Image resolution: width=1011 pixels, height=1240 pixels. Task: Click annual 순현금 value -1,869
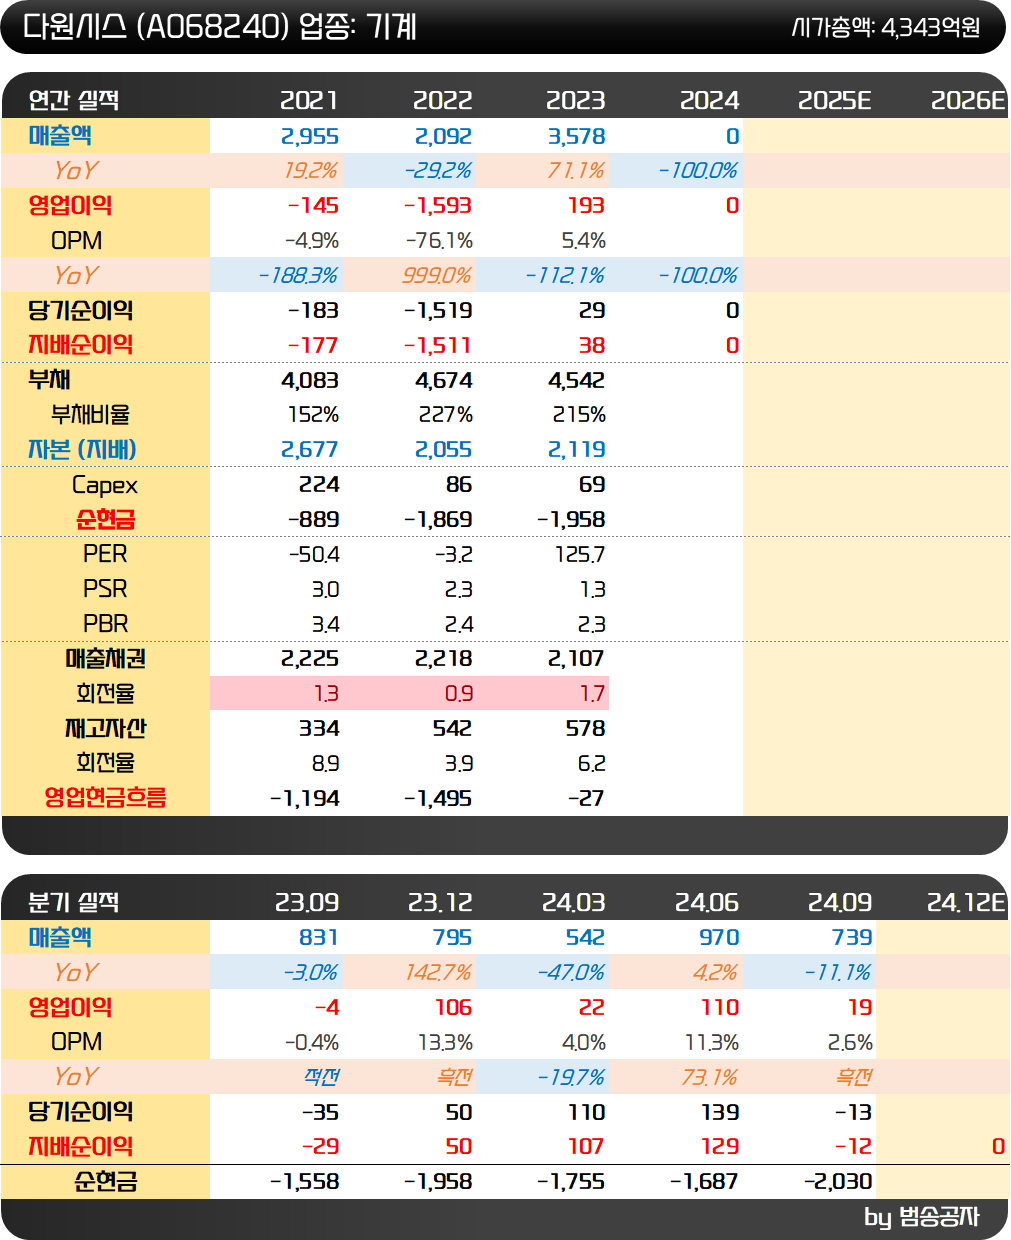tap(438, 520)
